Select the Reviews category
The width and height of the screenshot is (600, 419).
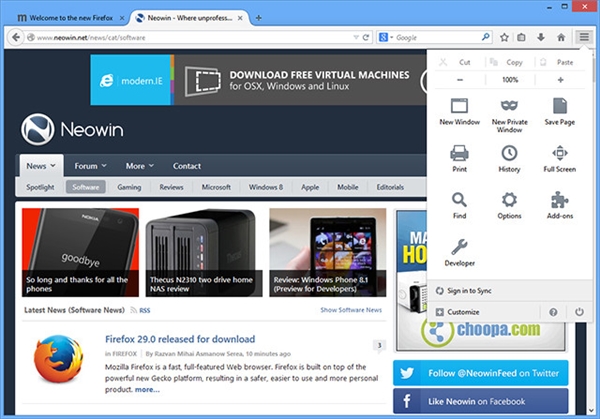[171, 187]
